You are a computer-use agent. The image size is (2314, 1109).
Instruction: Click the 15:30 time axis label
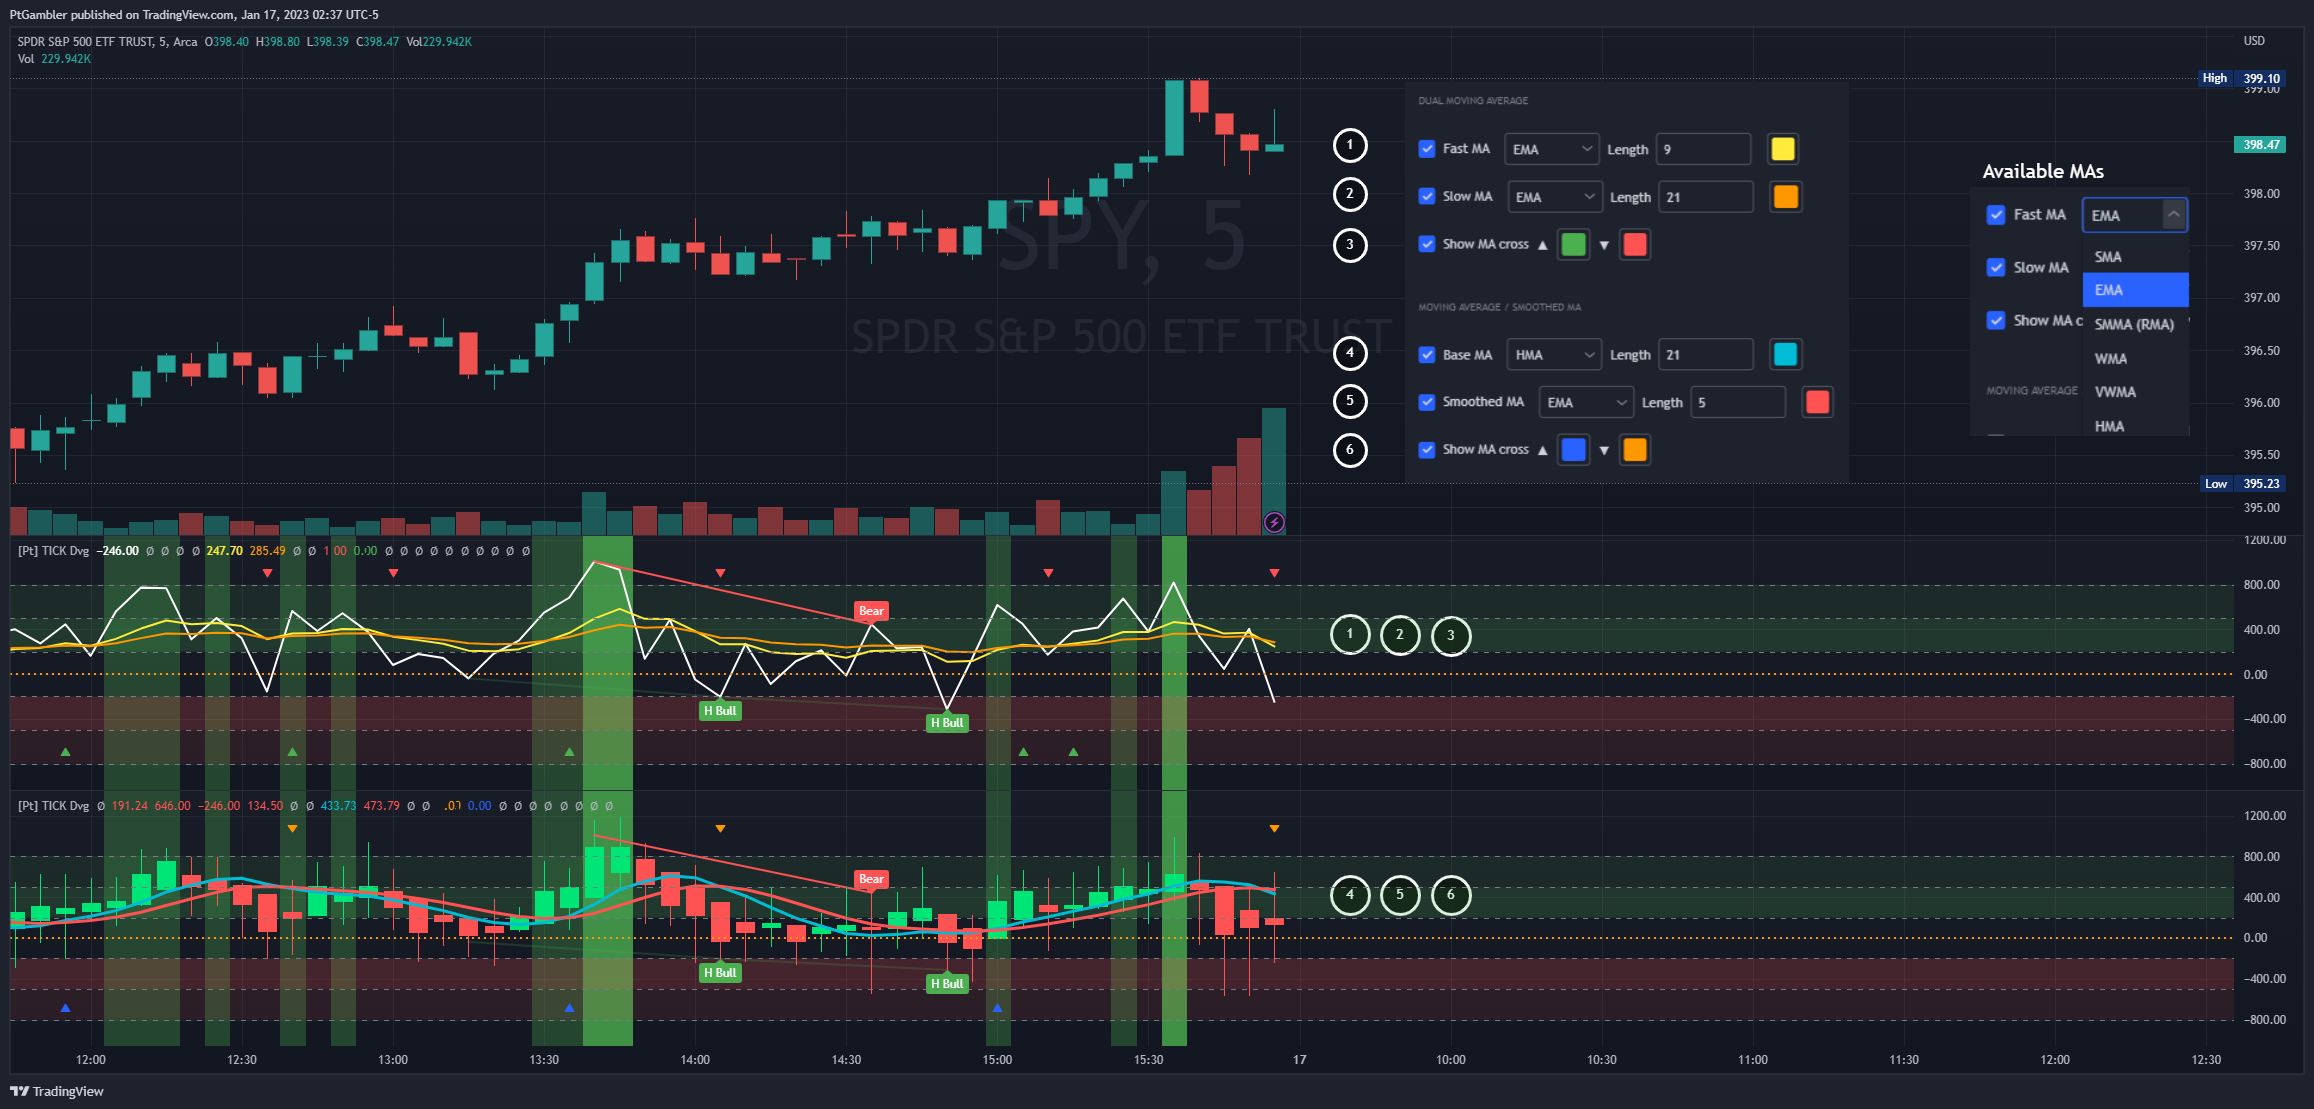1148,1060
